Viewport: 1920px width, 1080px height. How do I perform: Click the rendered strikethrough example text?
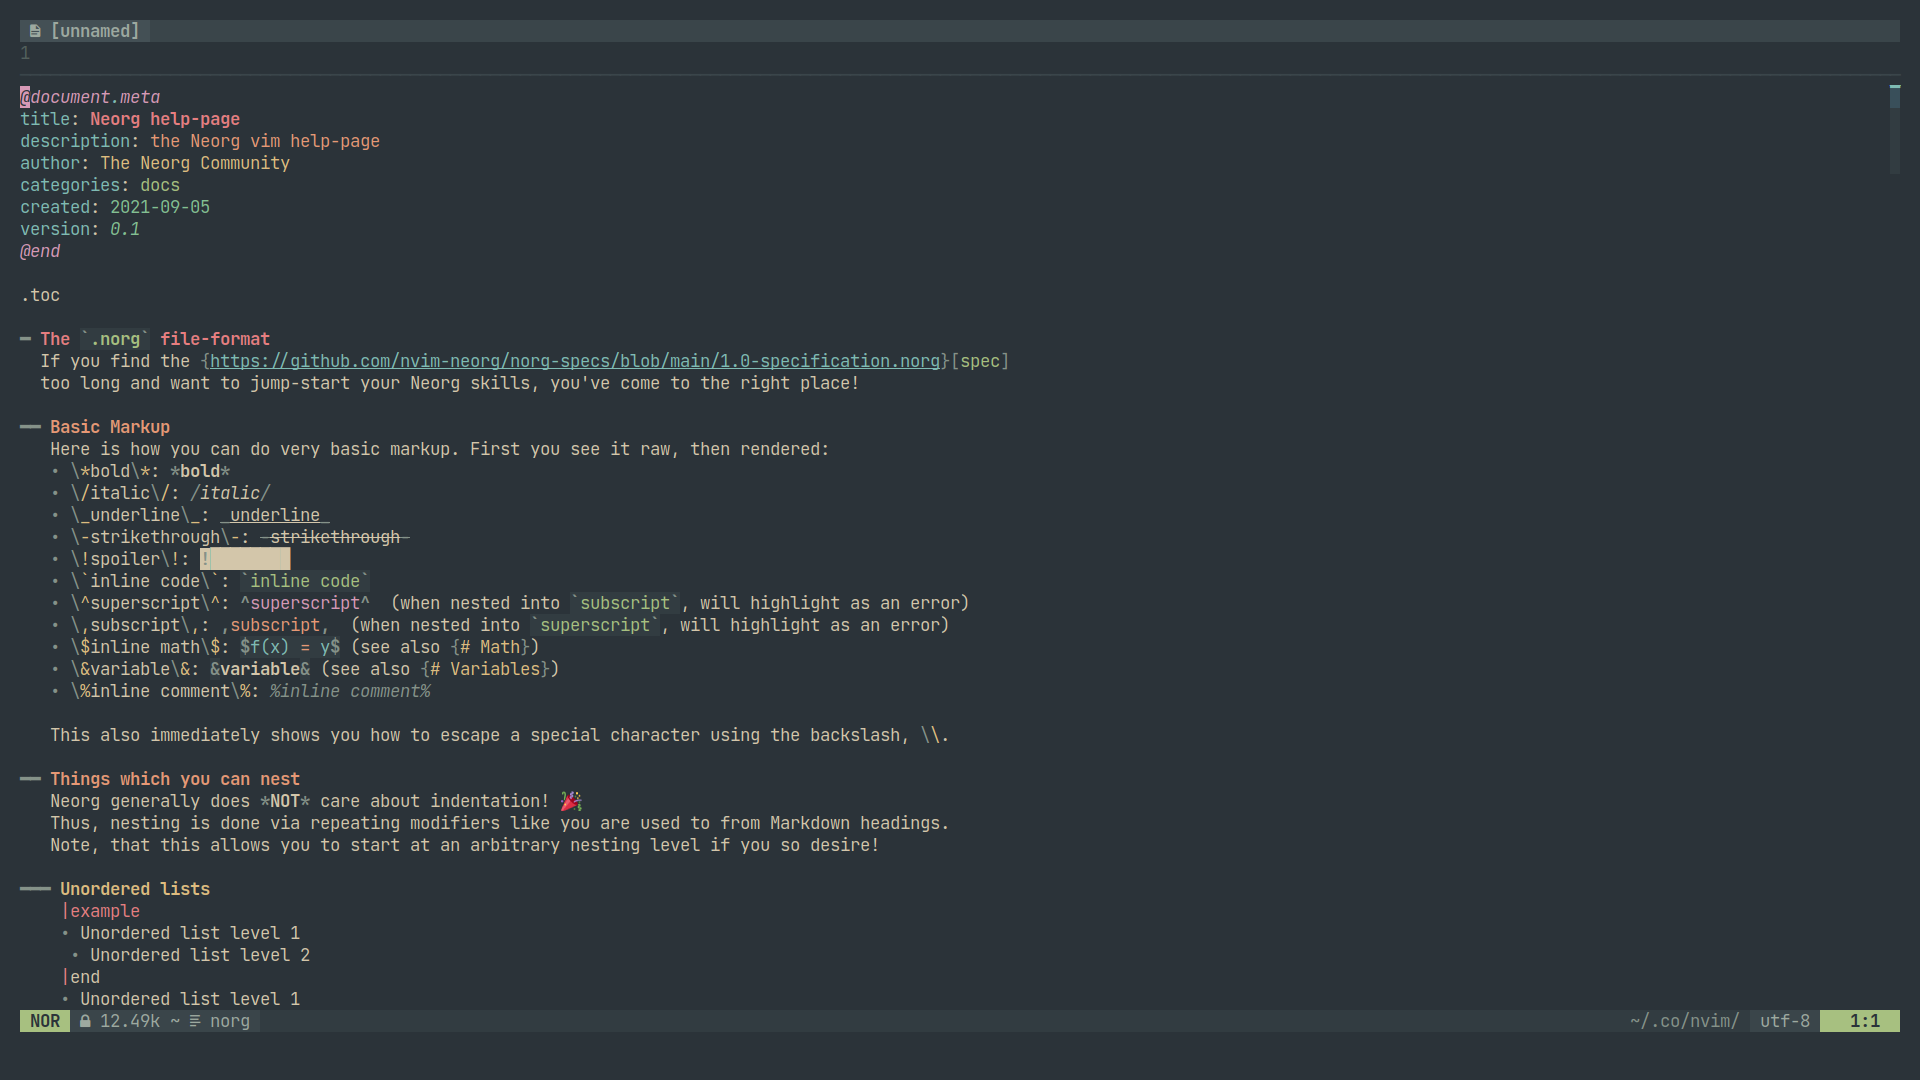tap(335, 537)
